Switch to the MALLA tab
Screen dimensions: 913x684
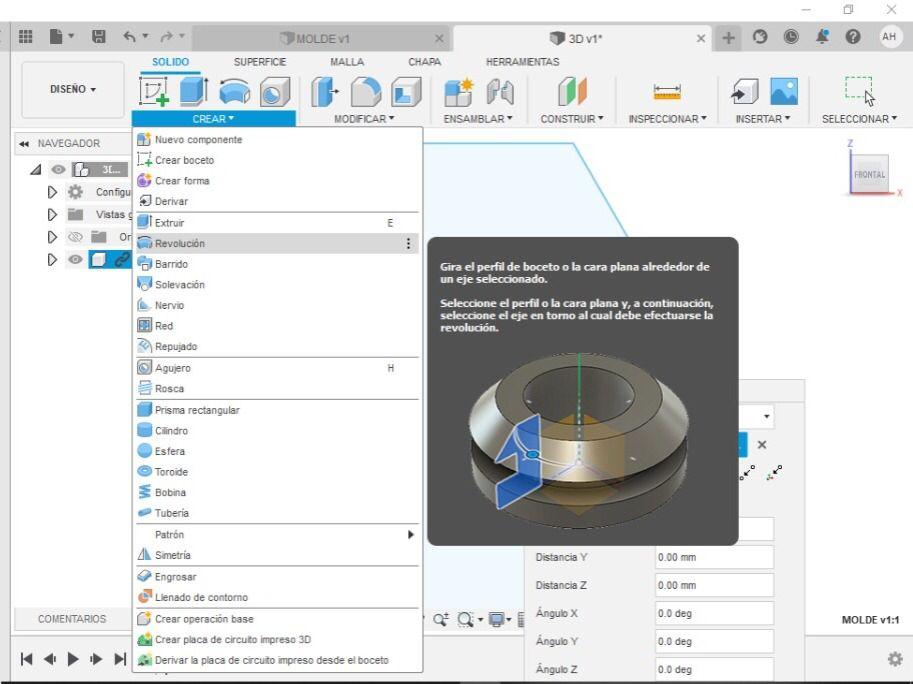coord(347,62)
